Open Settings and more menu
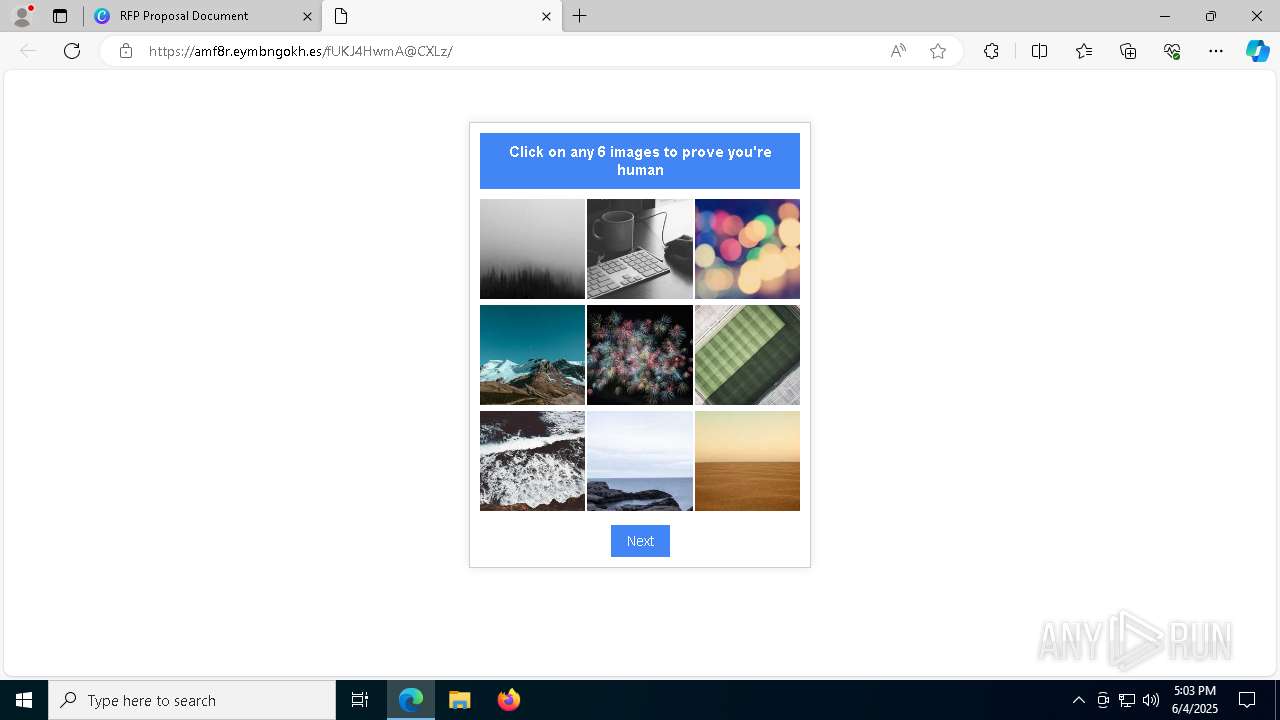Viewport: 1280px width, 720px height. click(x=1216, y=51)
